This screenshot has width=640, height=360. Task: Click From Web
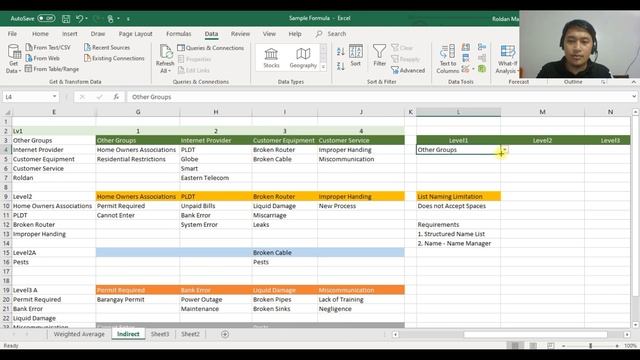(x=42, y=58)
